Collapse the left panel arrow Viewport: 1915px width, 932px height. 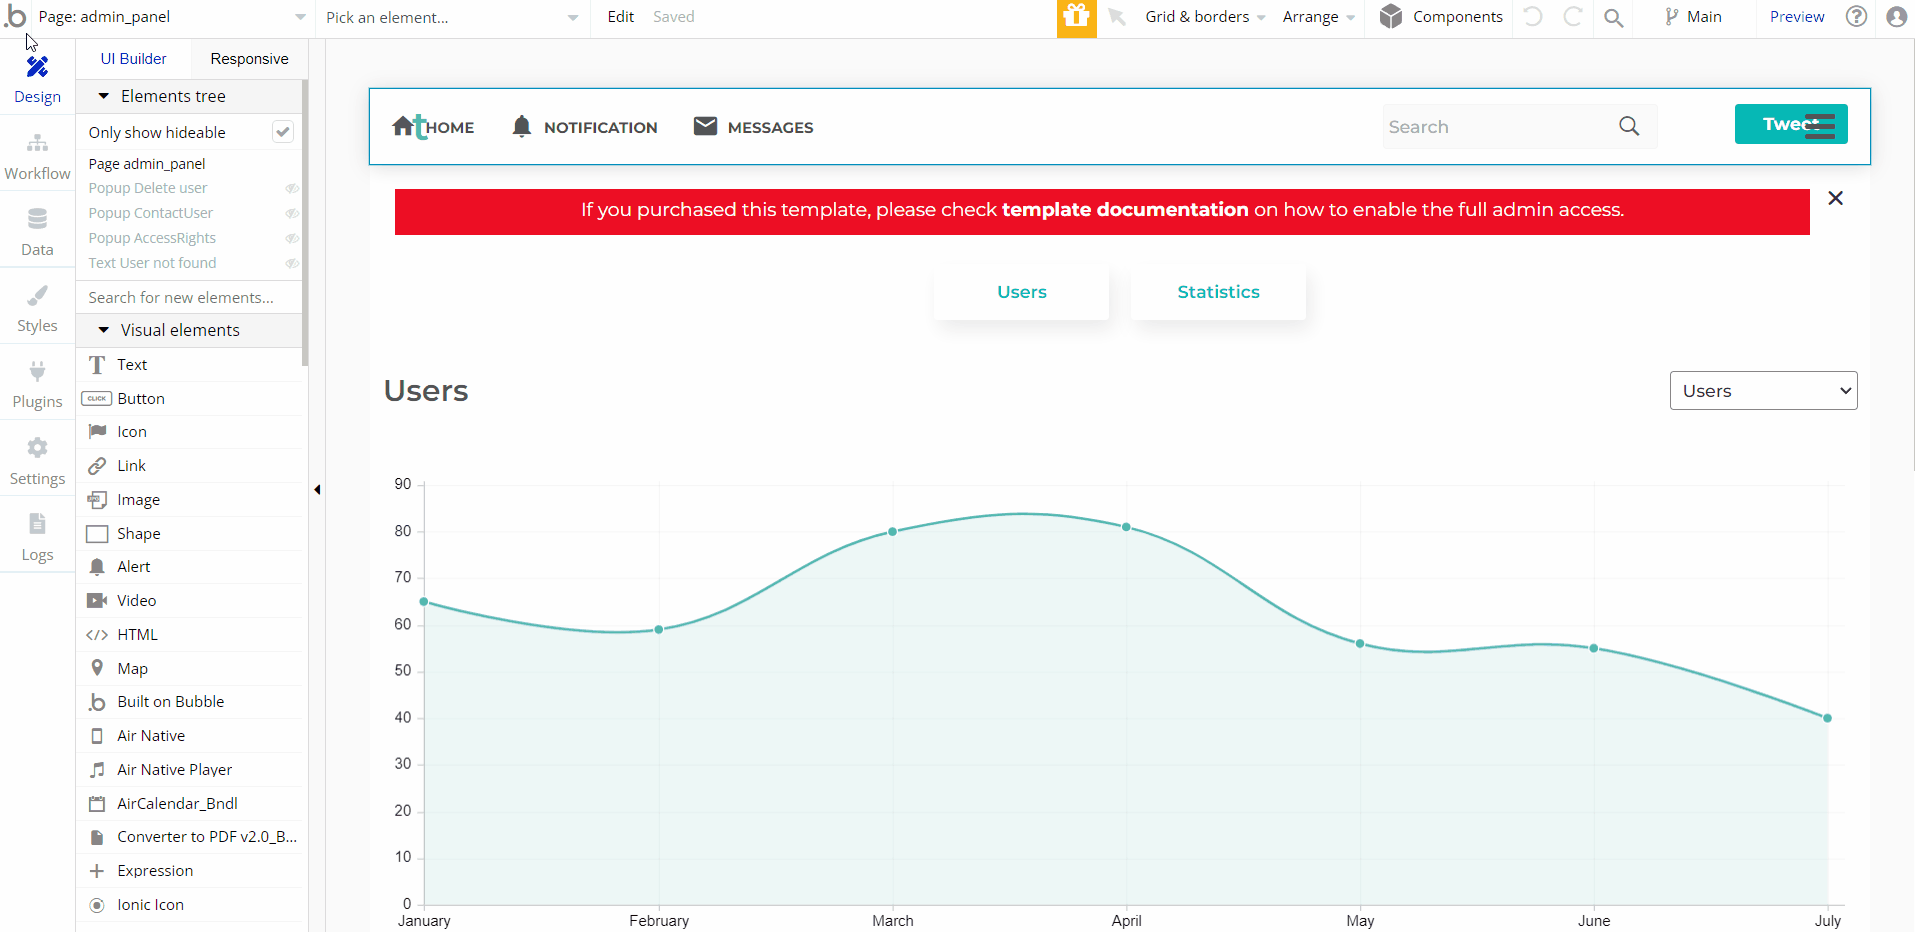pos(317,490)
